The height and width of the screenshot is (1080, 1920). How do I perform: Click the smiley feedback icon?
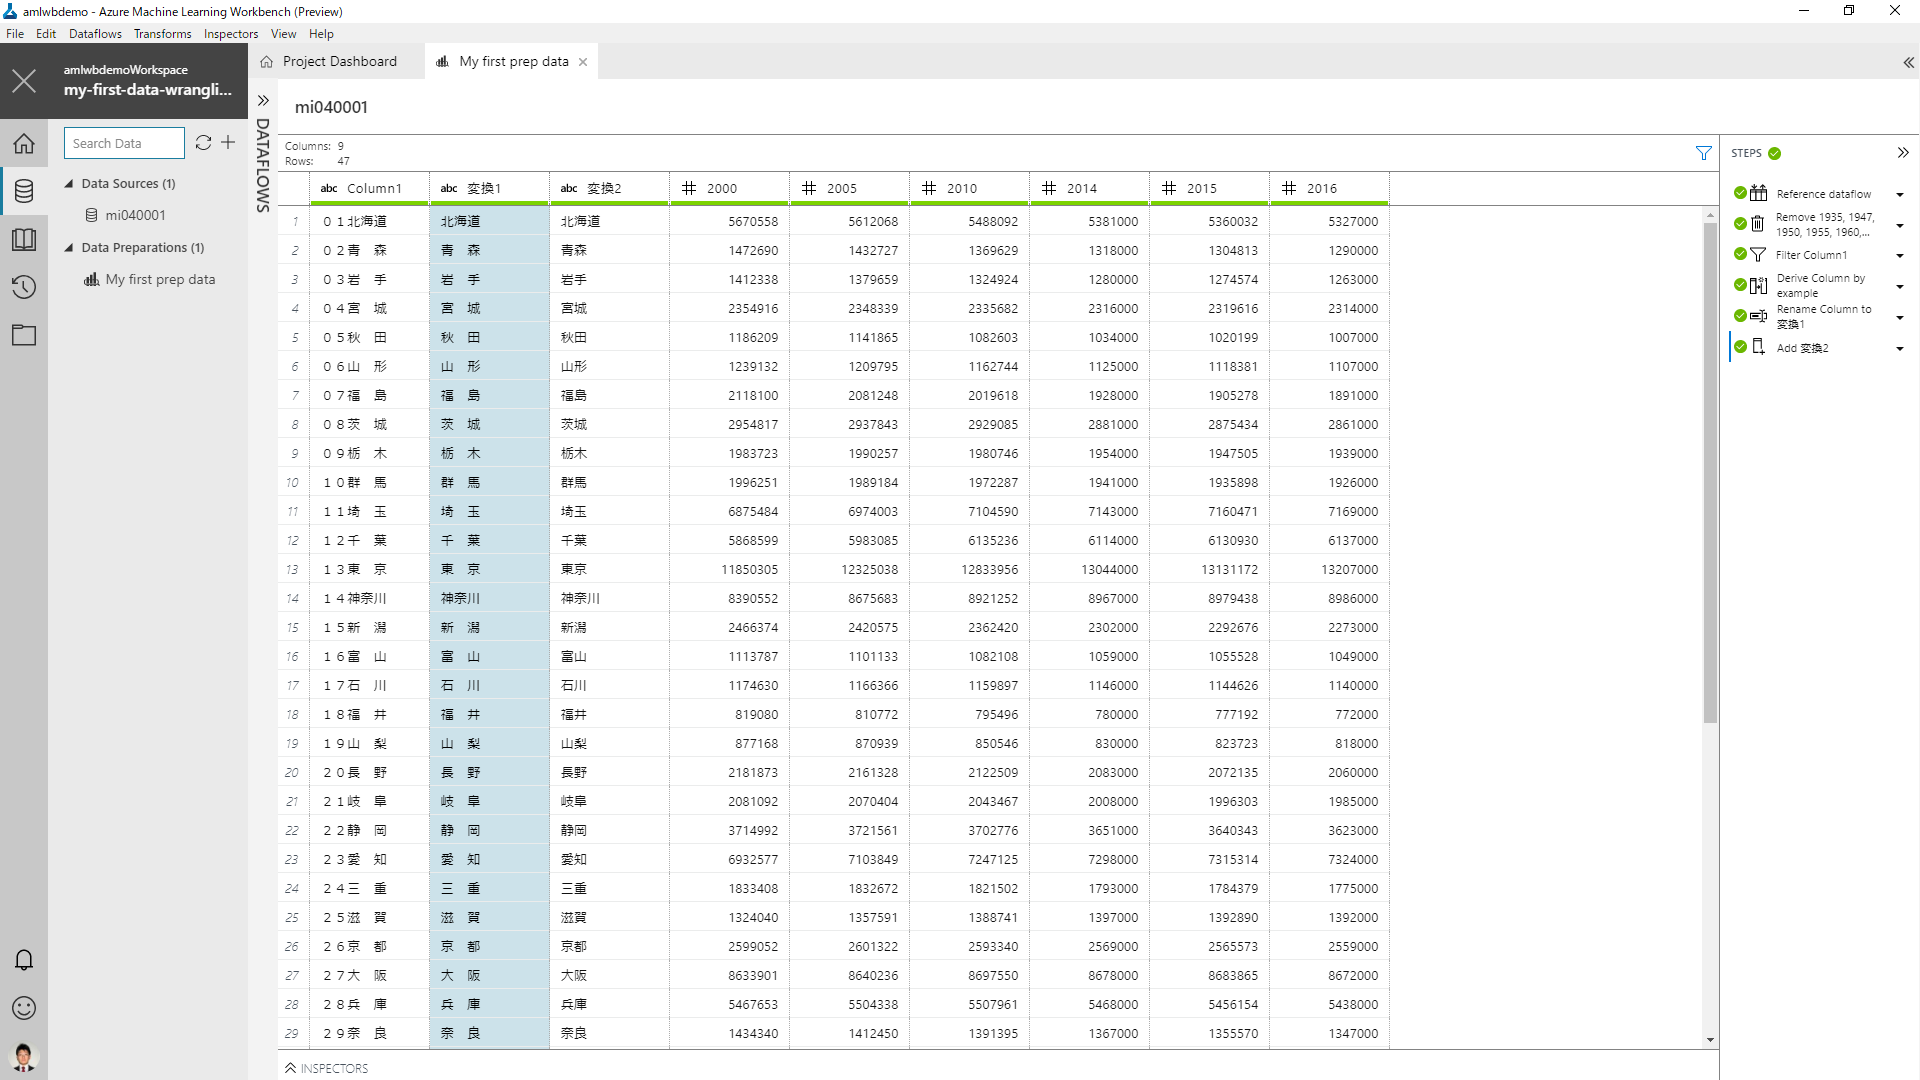[24, 1008]
